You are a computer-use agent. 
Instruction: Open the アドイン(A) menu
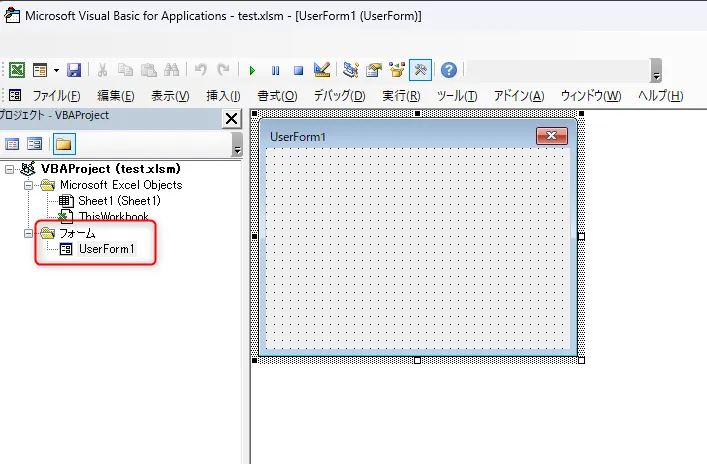(519, 96)
